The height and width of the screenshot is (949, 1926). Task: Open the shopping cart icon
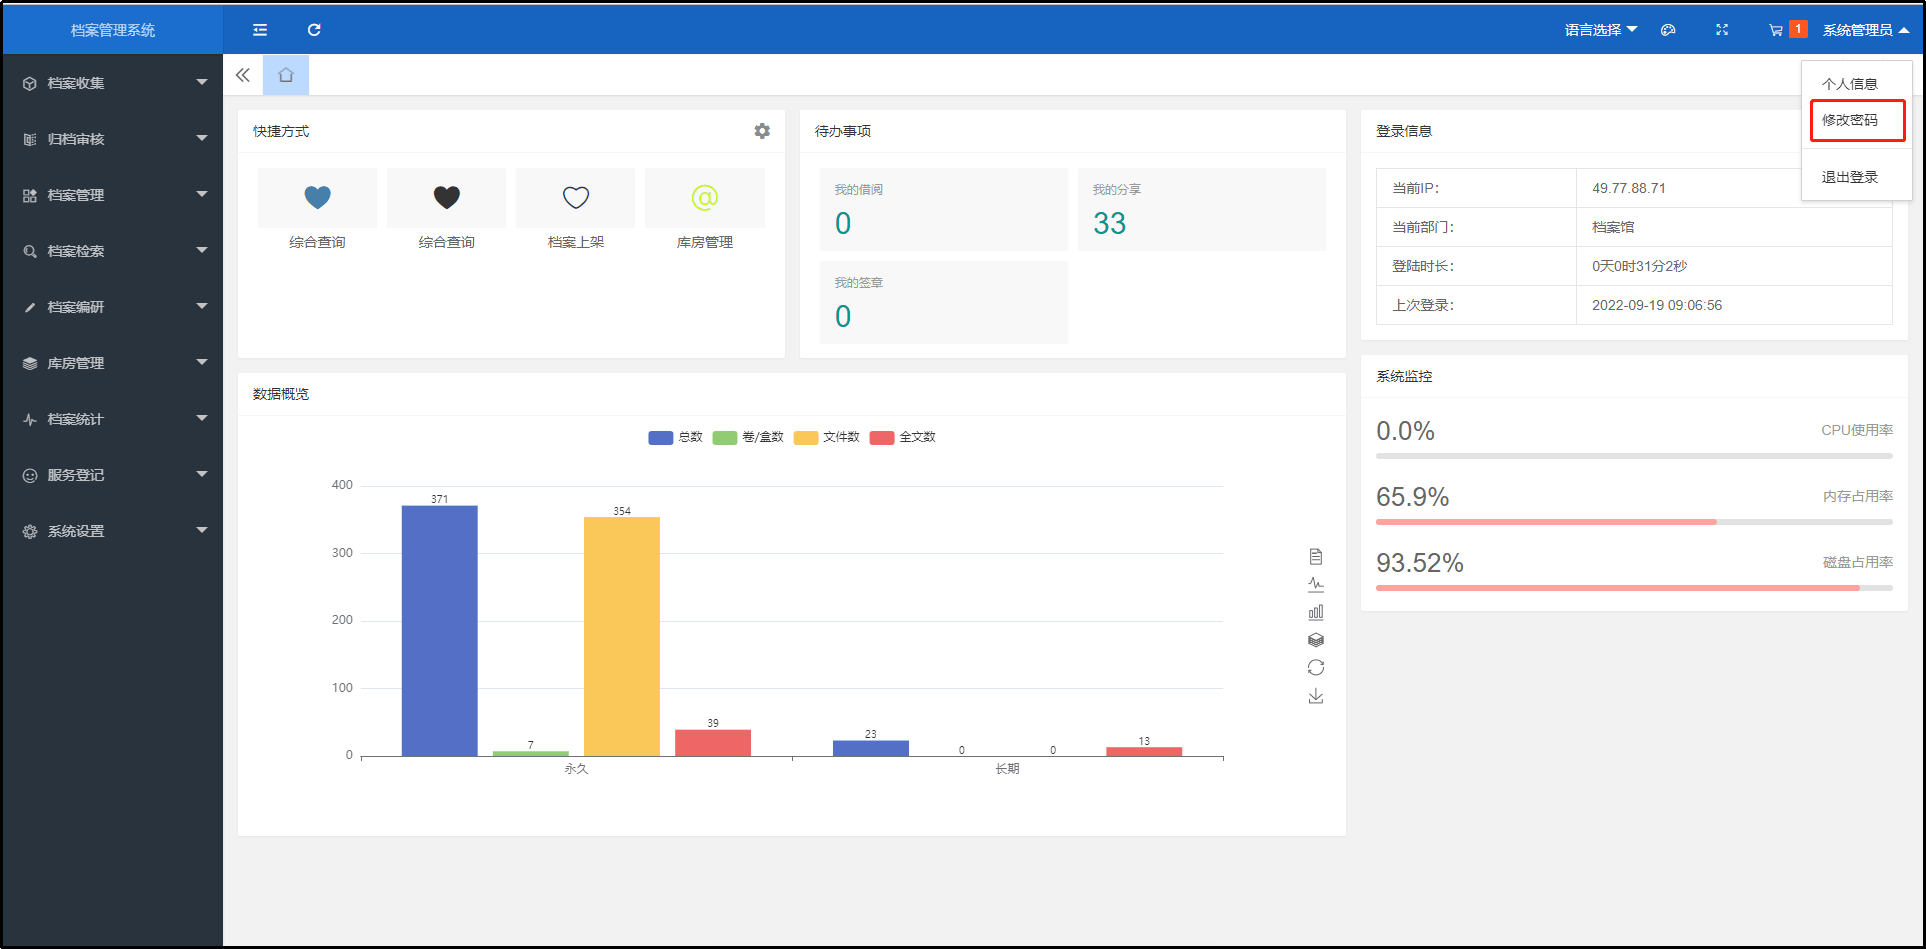pos(1776,30)
